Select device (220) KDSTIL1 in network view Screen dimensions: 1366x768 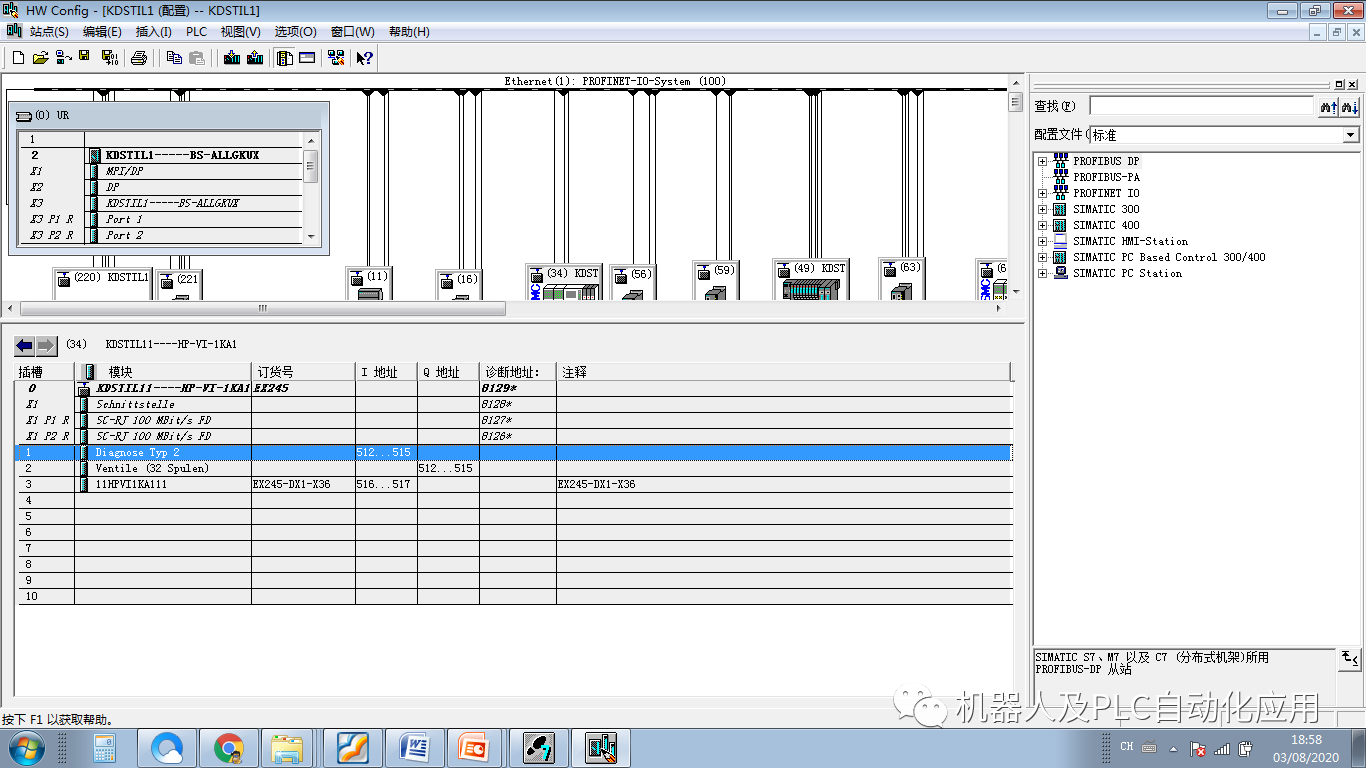[x=103, y=284]
